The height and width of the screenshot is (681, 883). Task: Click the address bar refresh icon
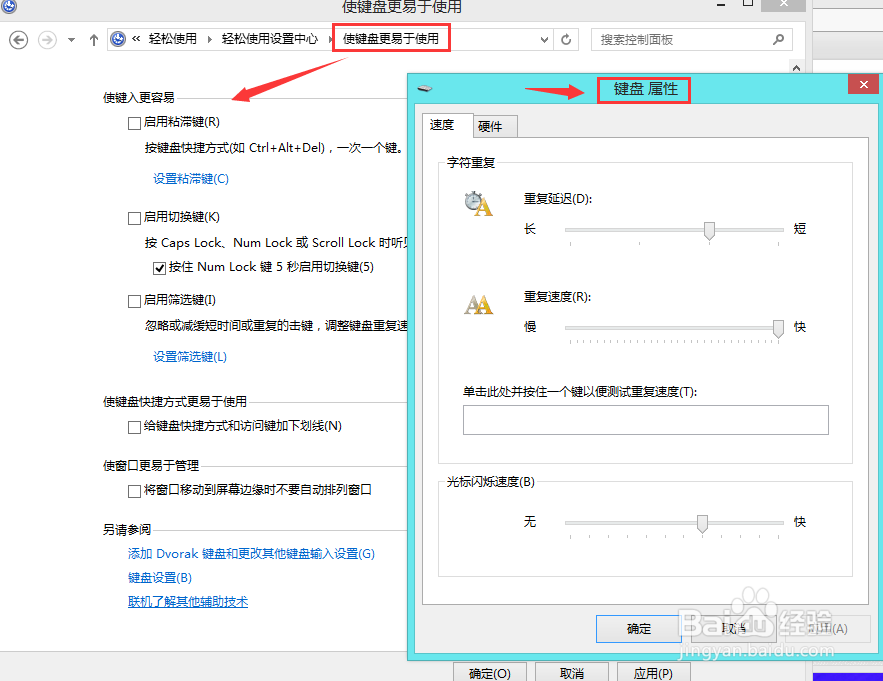(566, 39)
